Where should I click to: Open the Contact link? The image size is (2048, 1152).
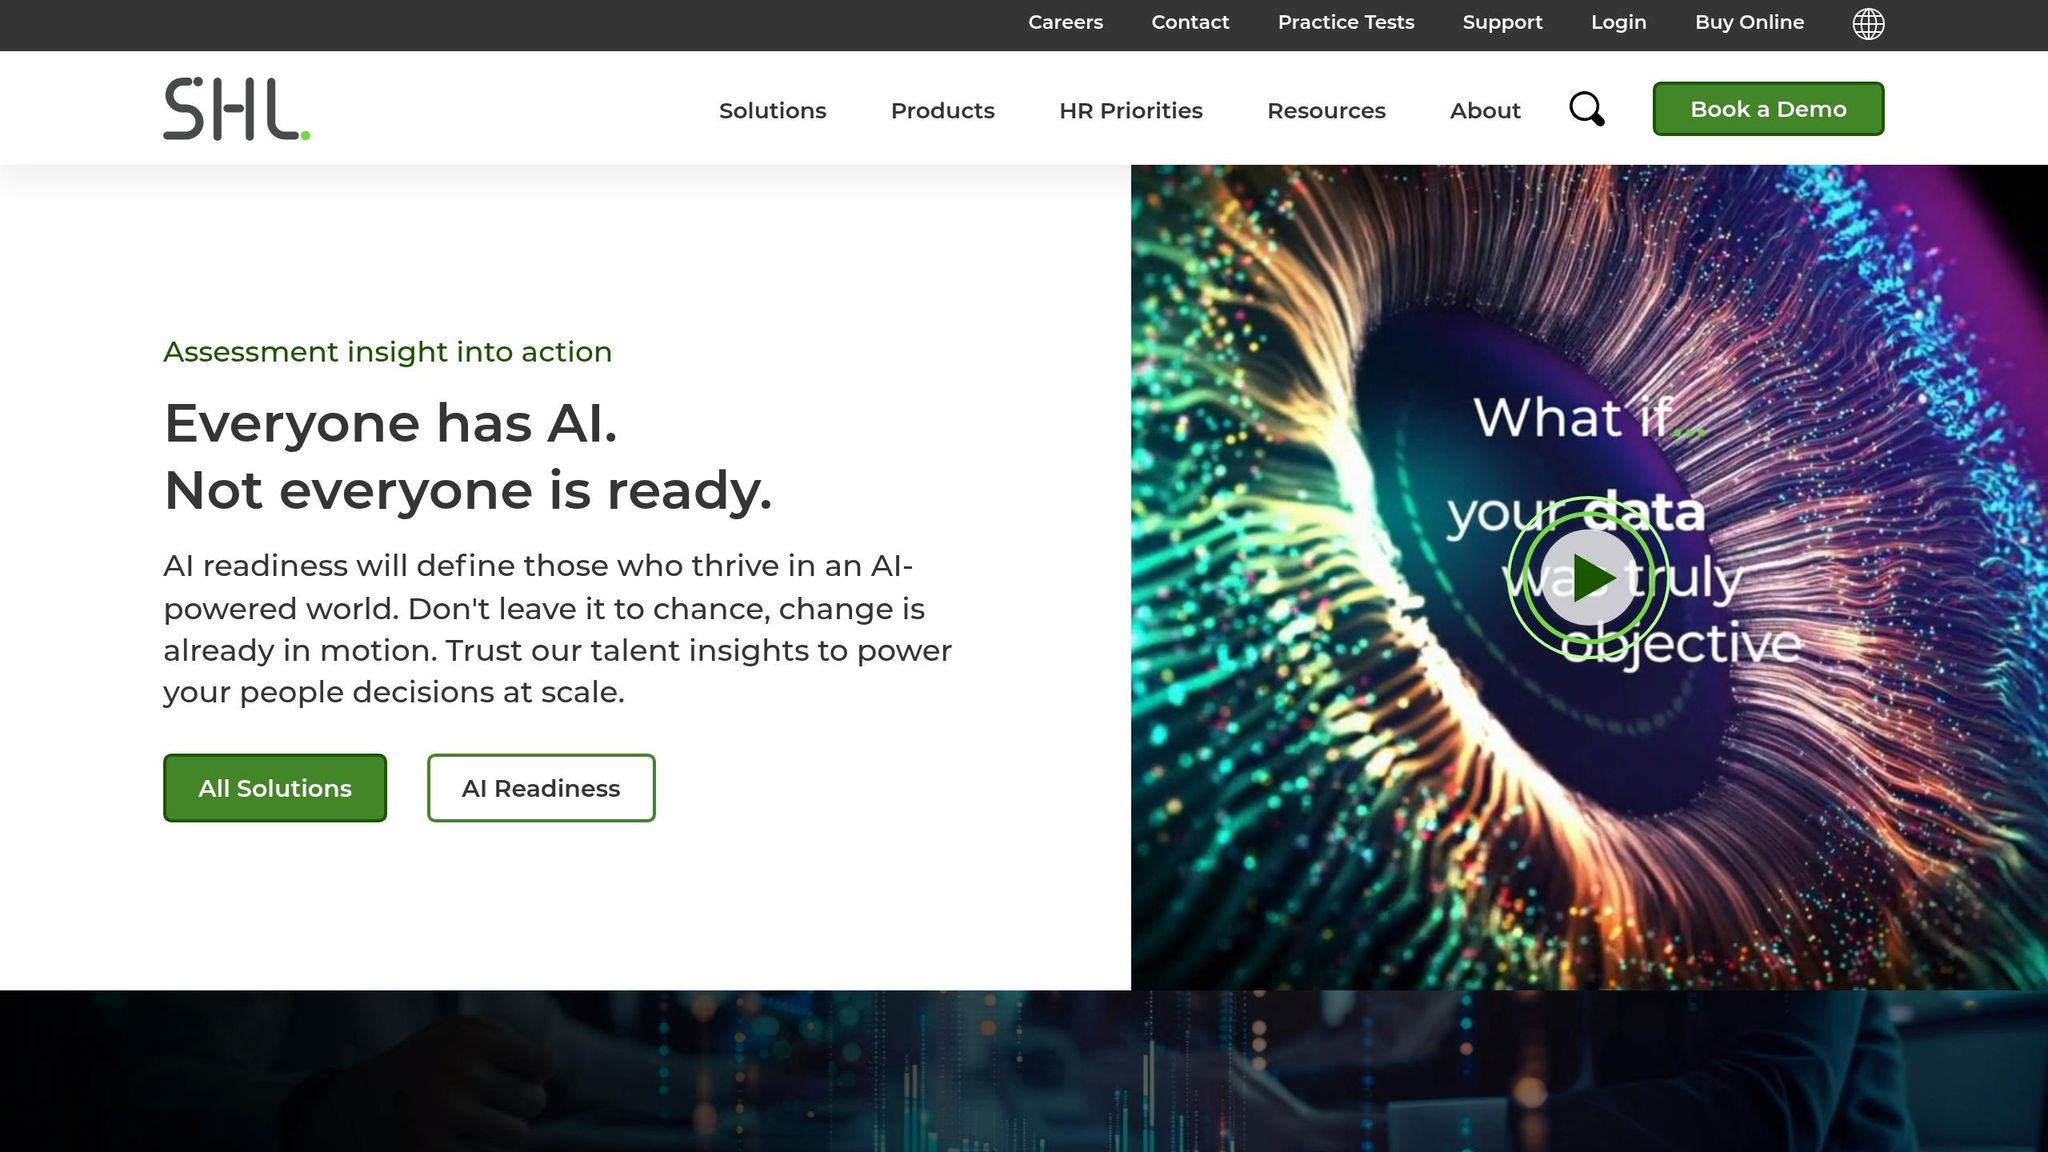[1190, 22]
